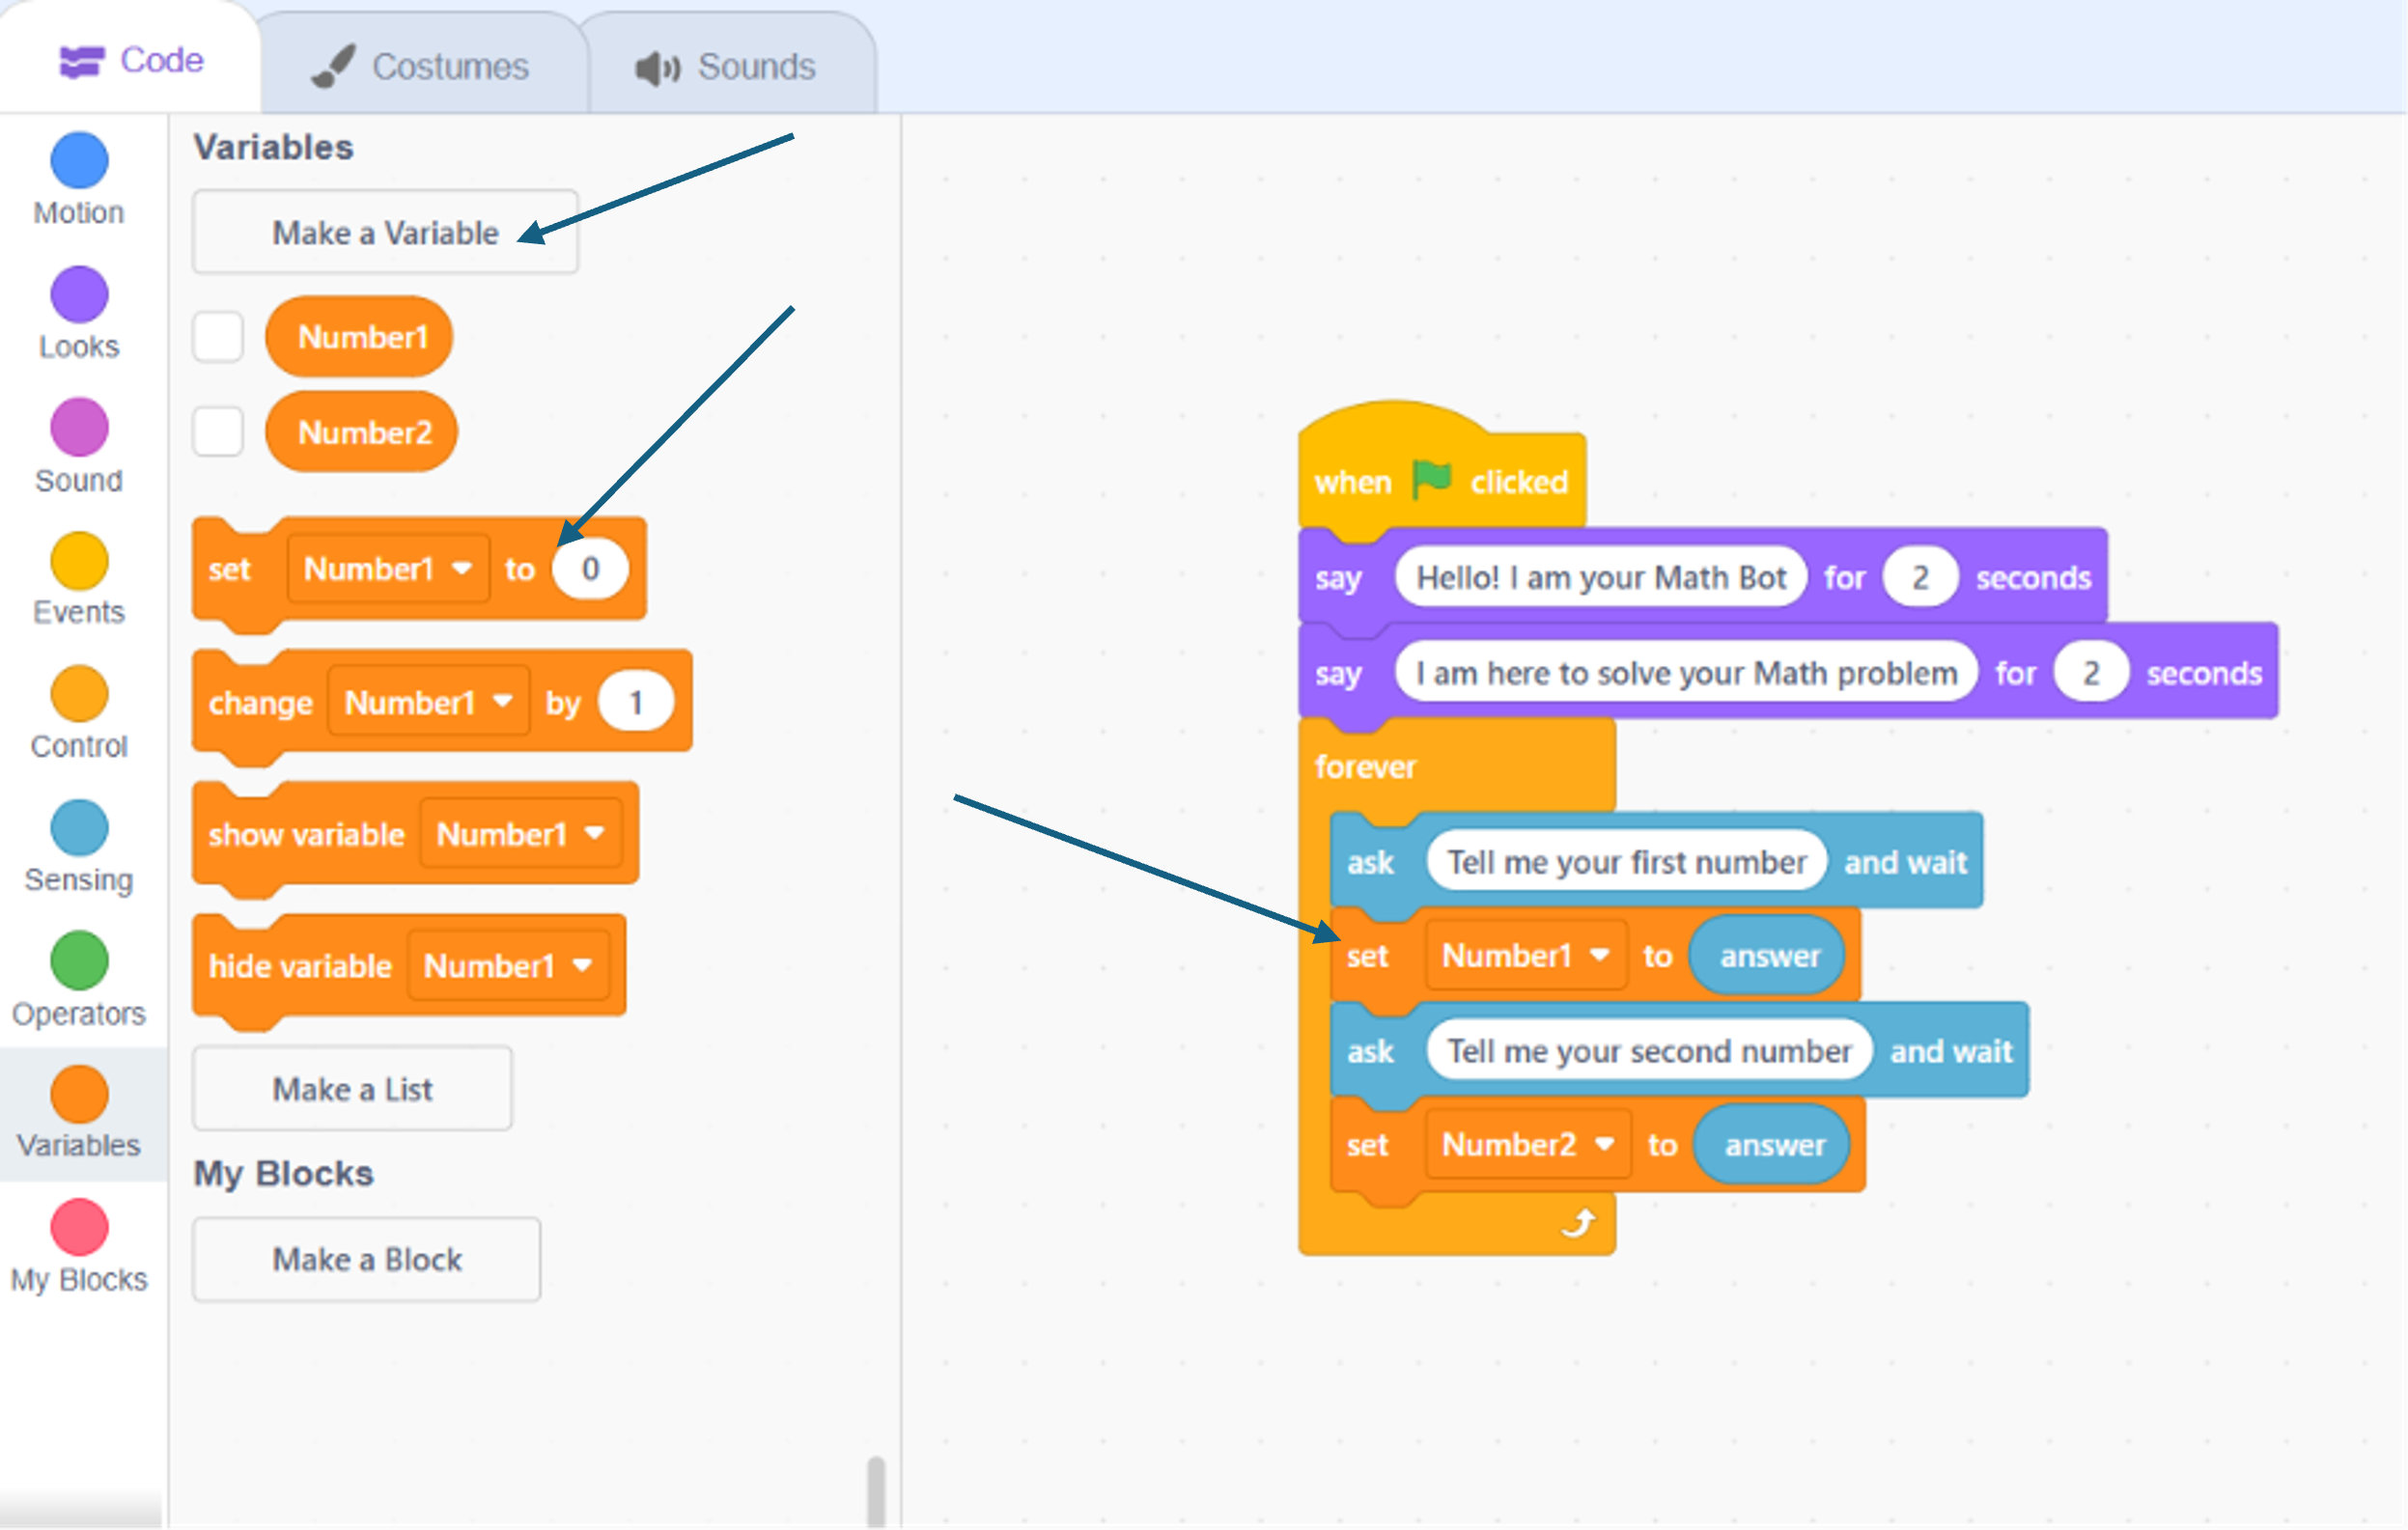Click seconds value in first say block
Viewport: 2408px width, 1530px height.
tap(1919, 577)
